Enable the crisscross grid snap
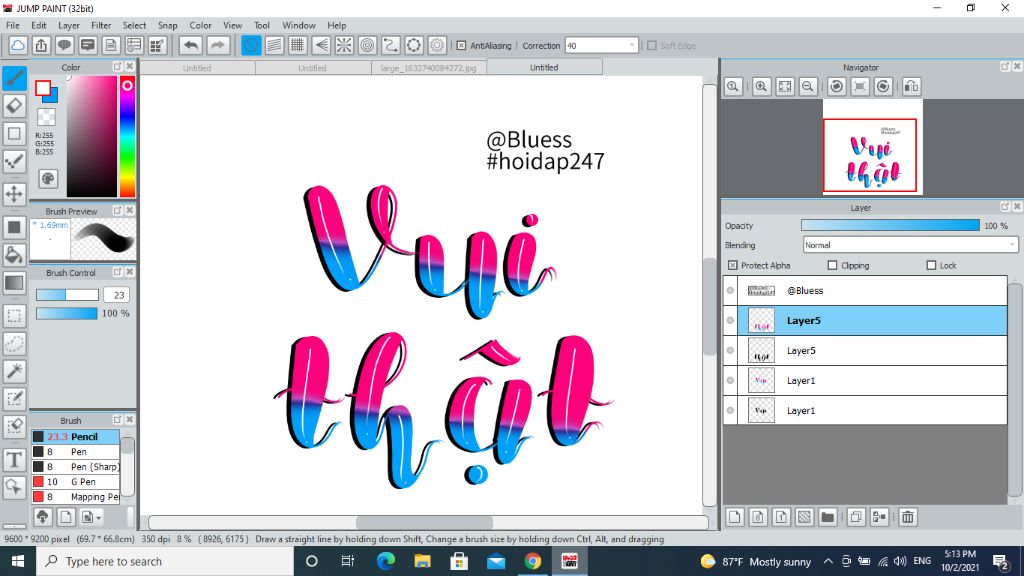The height and width of the screenshot is (576, 1024). [298, 46]
